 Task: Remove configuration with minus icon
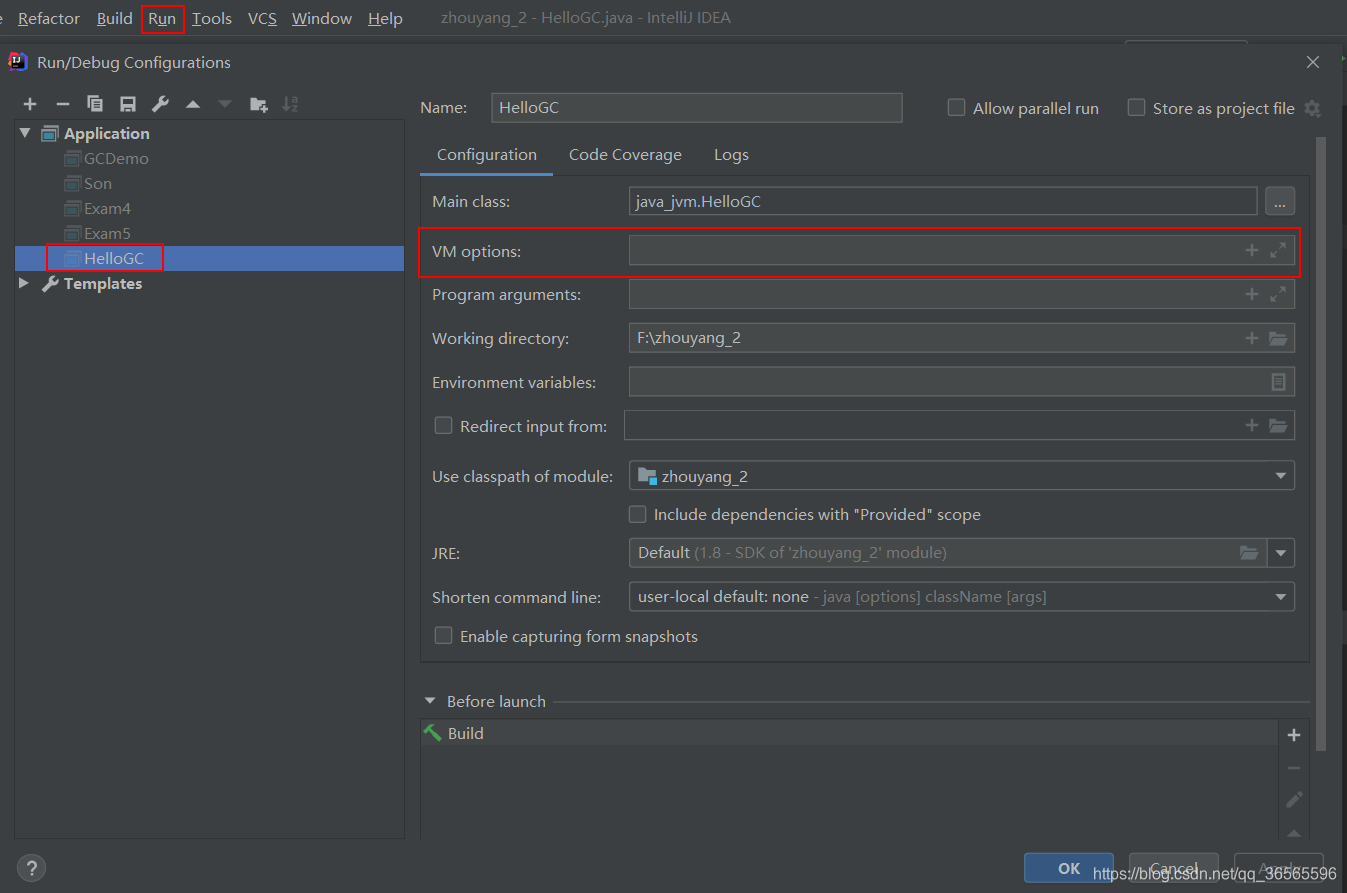[62, 104]
